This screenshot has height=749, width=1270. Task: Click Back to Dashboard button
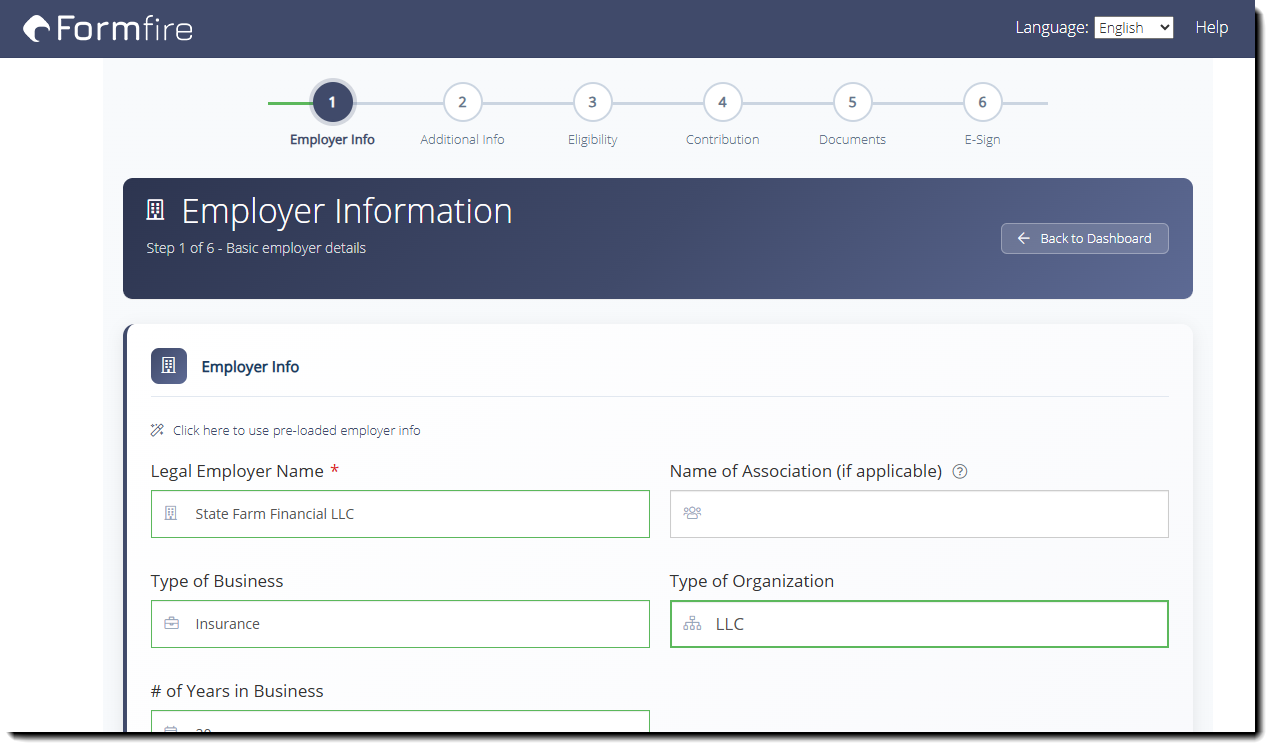pos(1084,238)
